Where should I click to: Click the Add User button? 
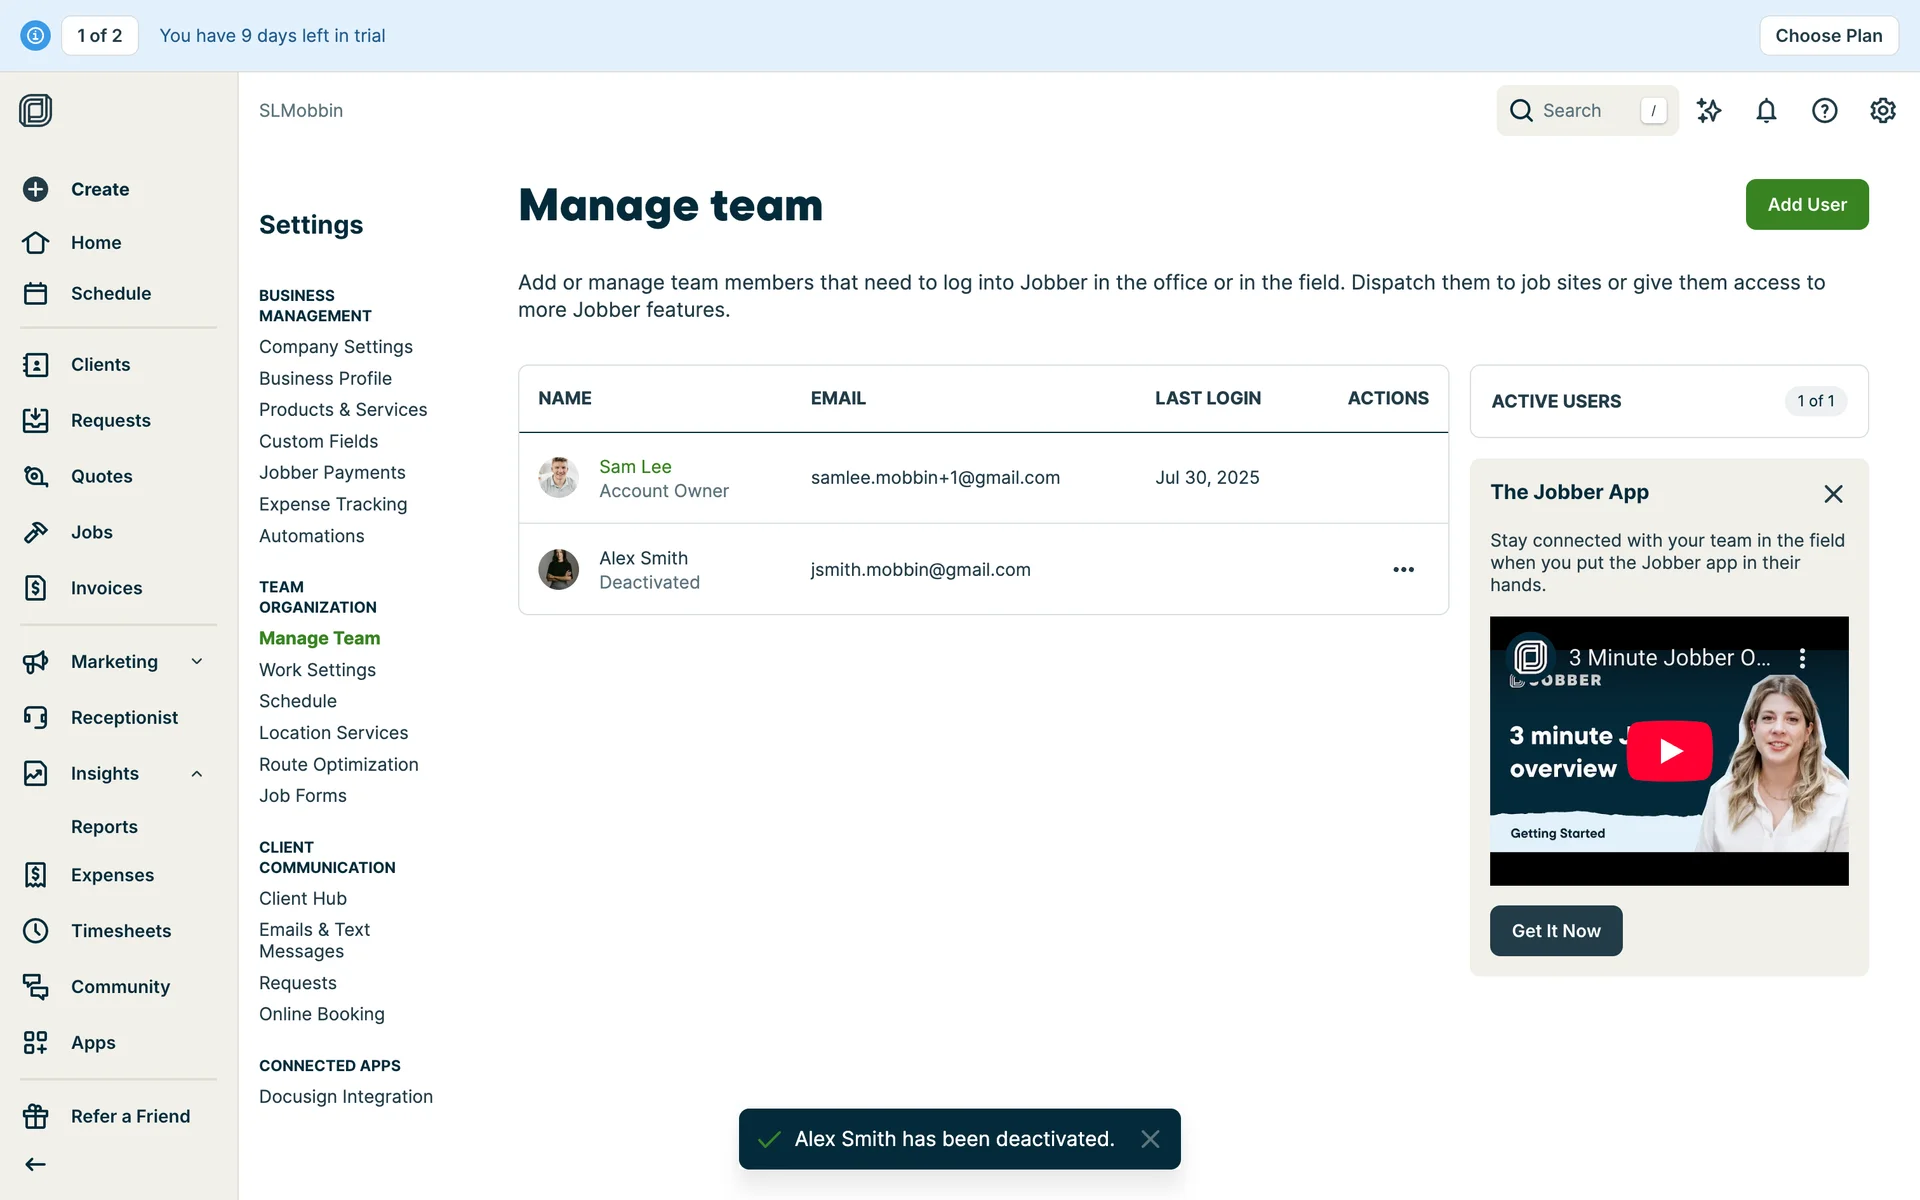(x=1806, y=204)
